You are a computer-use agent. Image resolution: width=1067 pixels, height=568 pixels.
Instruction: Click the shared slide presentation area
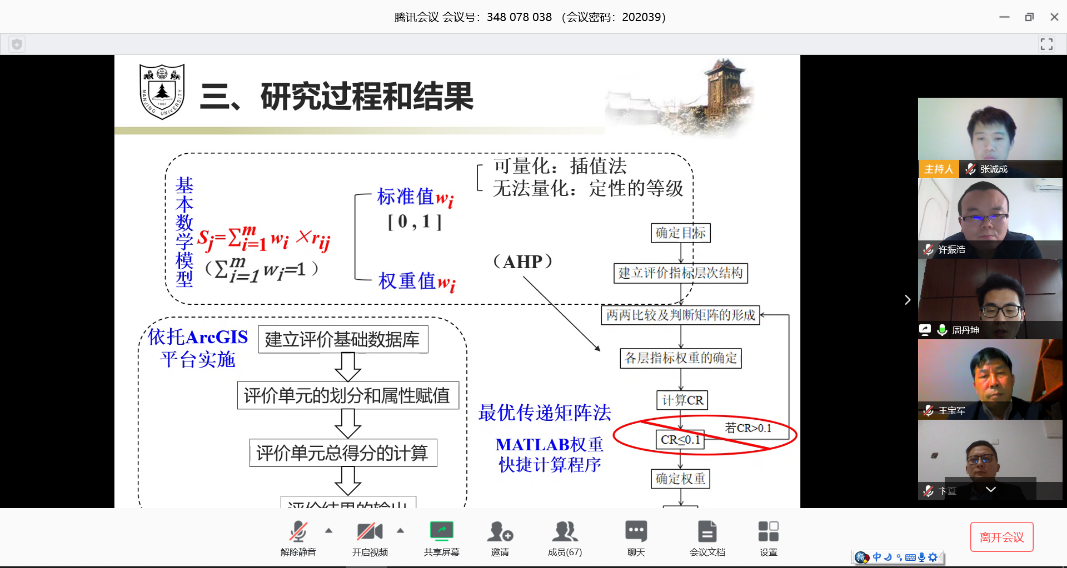pos(456,300)
